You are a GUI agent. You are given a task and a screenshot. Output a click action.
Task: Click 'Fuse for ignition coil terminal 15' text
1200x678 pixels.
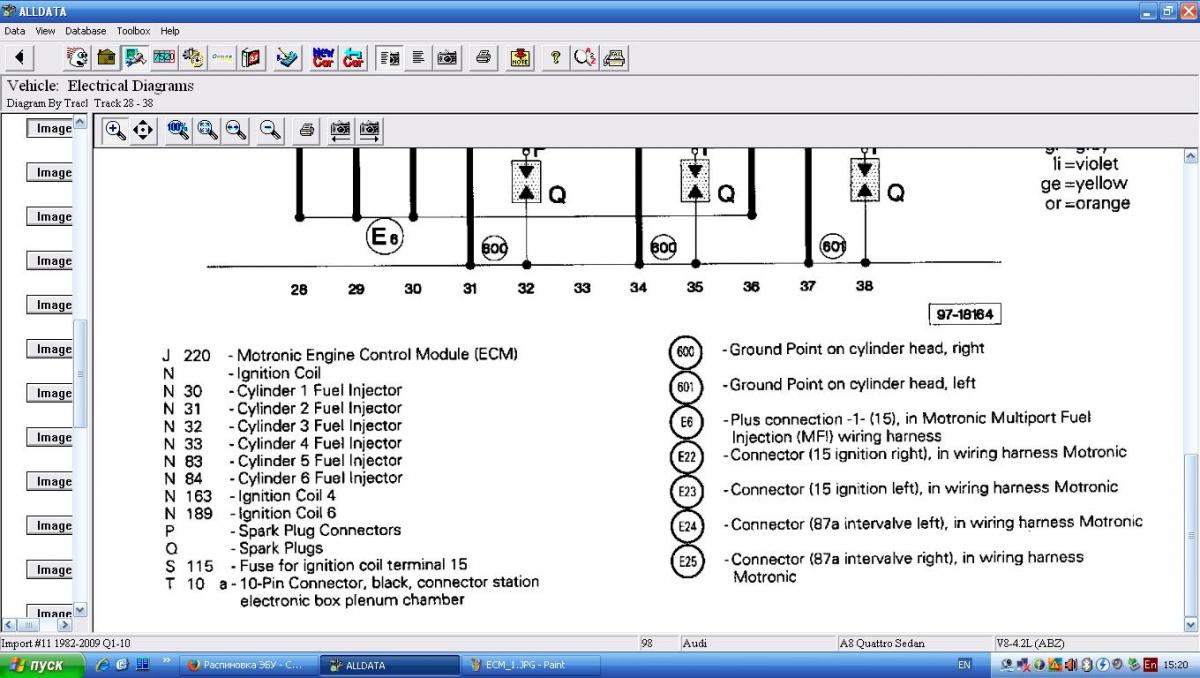(x=352, y=565)
